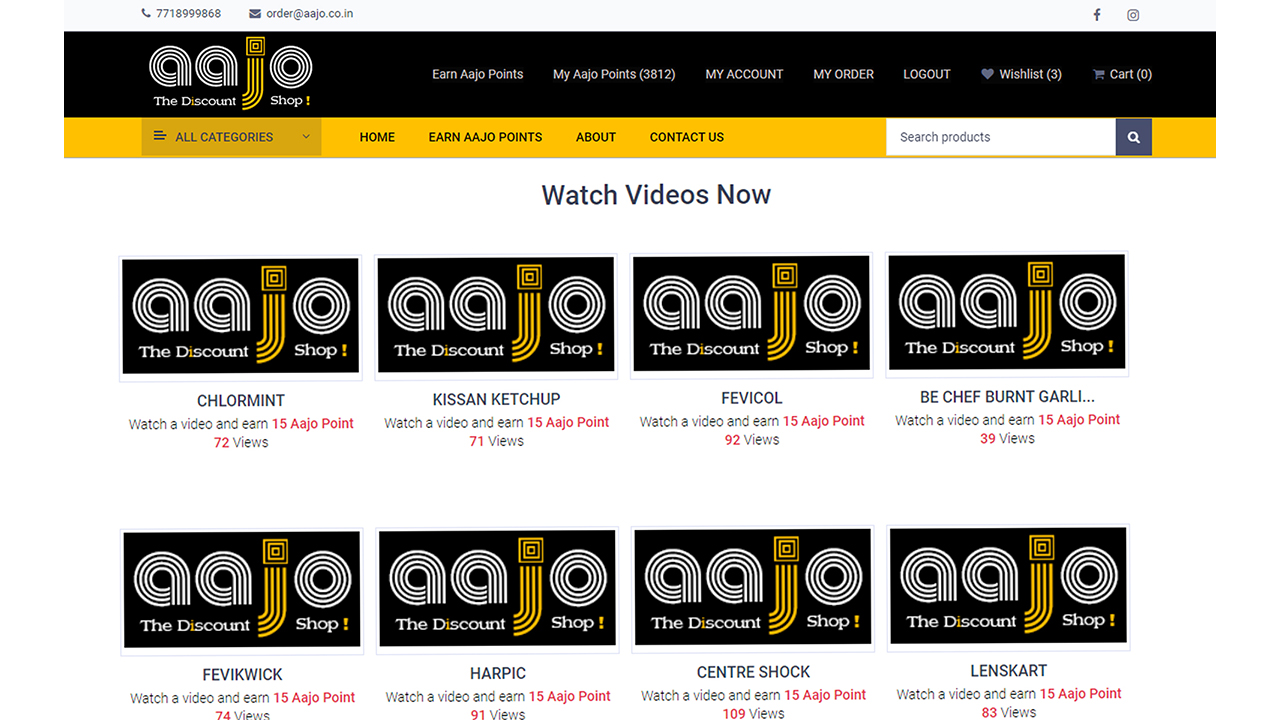Click the HARPIC title text
Screen dimensions: 1280x720
pos(498,674)
